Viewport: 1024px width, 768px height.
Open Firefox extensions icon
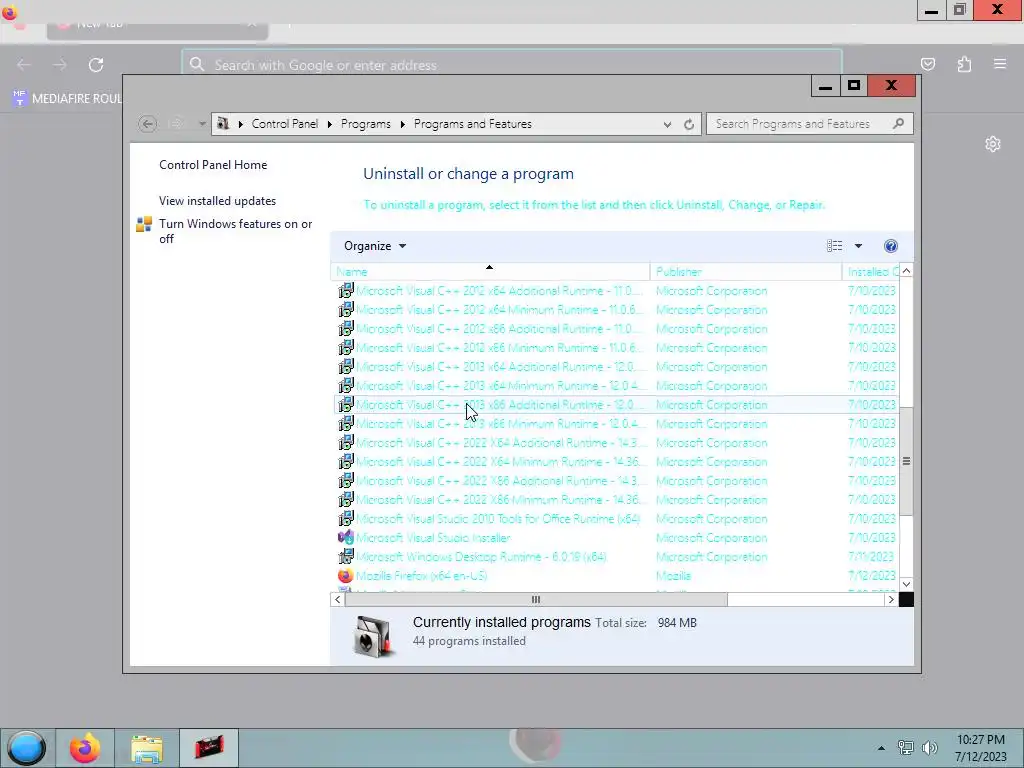pyautogui.click(x=965, y=64)
